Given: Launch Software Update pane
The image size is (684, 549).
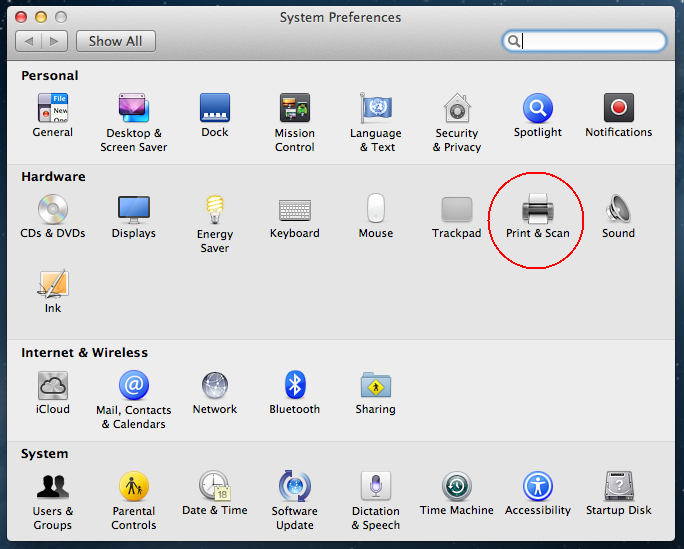Looking at the screenshot, I should (295, 487).
